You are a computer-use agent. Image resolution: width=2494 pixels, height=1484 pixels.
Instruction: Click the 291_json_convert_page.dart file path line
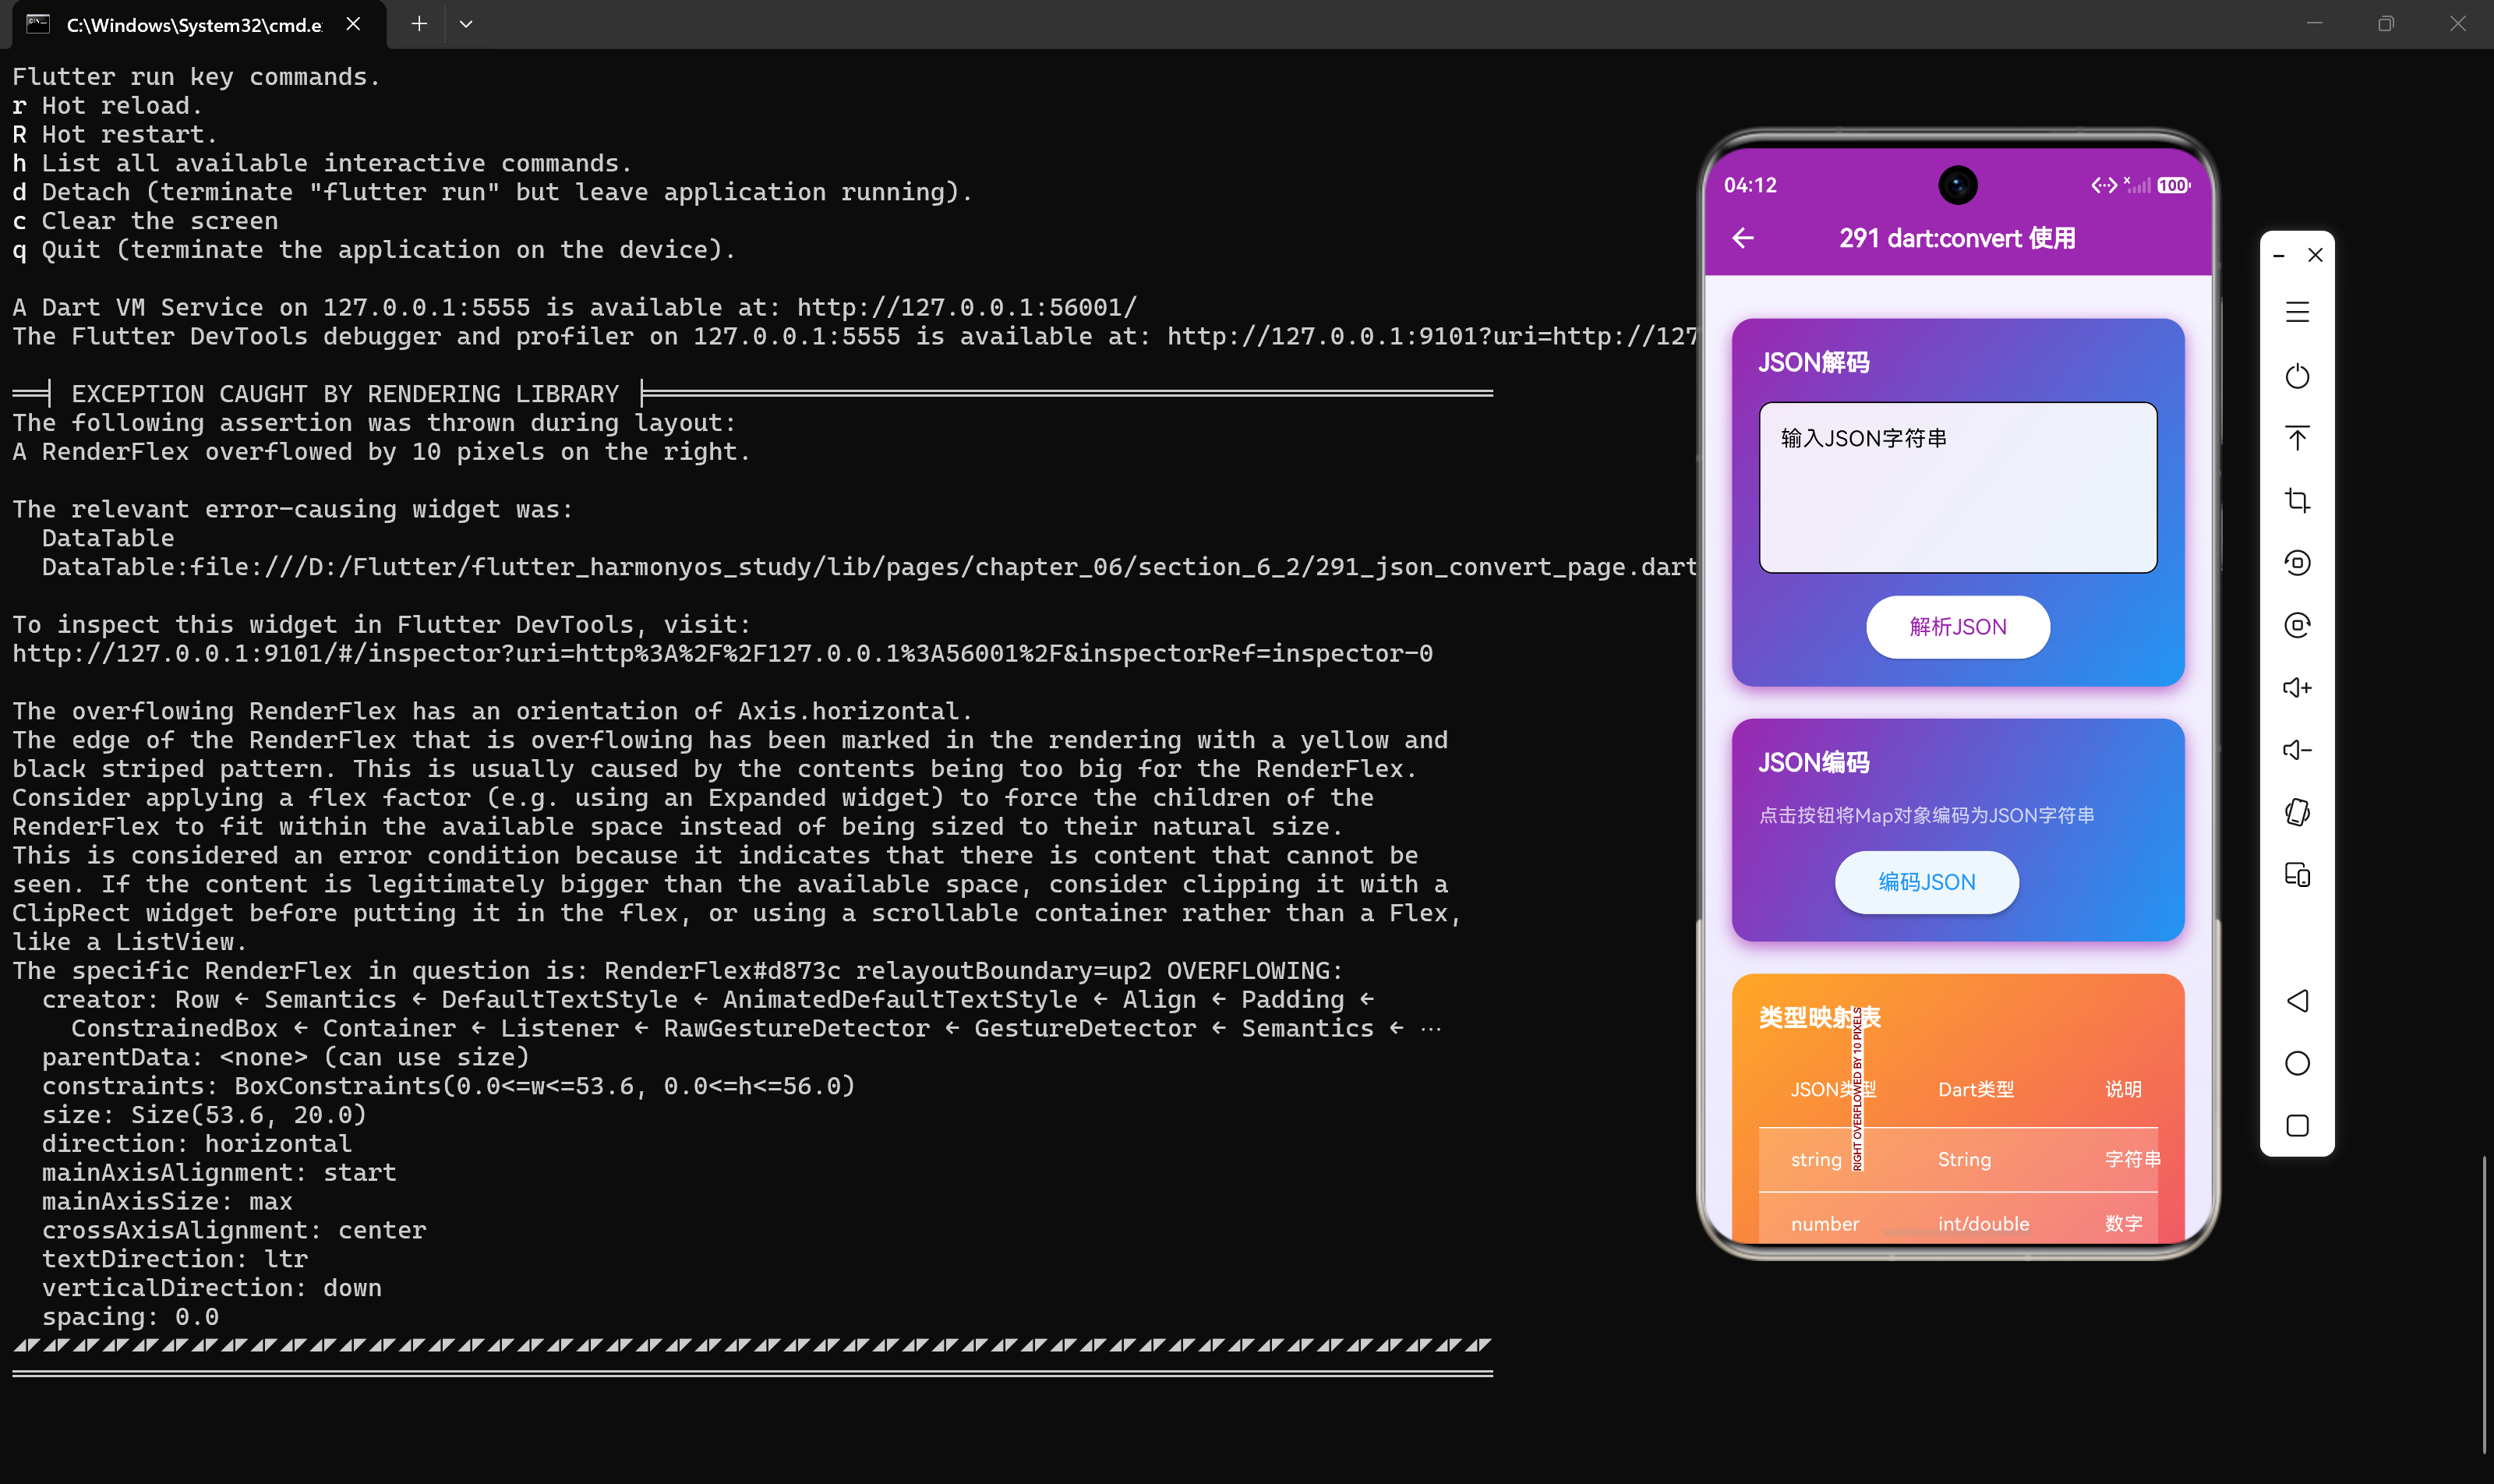pyautogui.click(x=869, y=567)
